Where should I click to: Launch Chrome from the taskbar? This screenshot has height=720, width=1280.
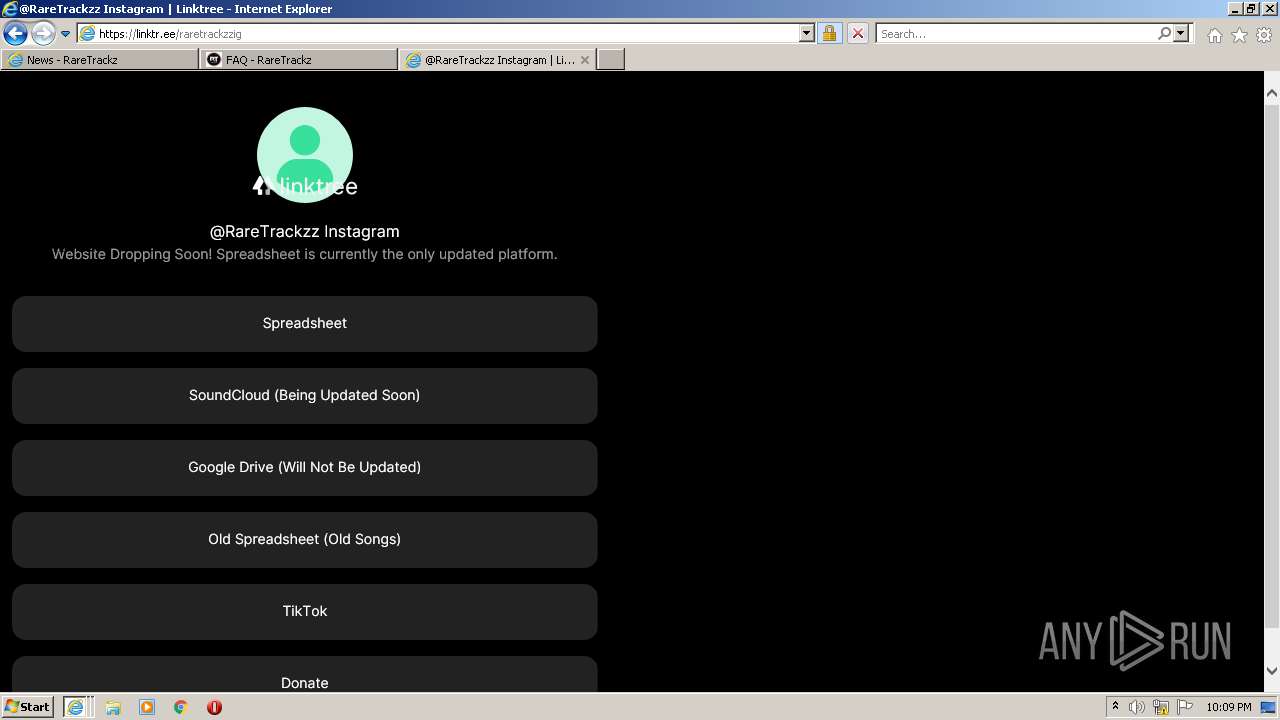tap(181, 707)
